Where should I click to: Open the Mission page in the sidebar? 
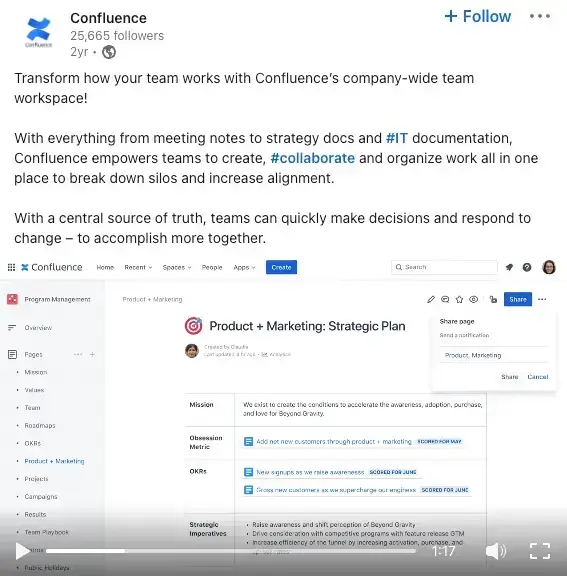pyautogui.click(x=36, y=372)
